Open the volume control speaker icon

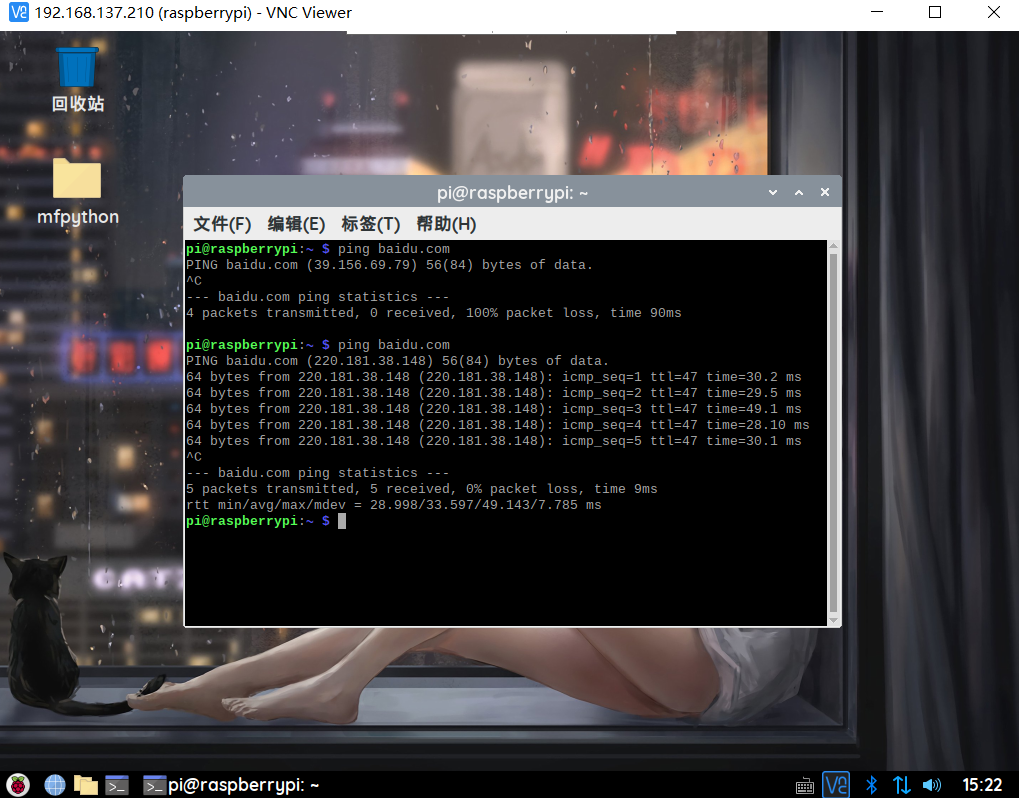(932, 785)
